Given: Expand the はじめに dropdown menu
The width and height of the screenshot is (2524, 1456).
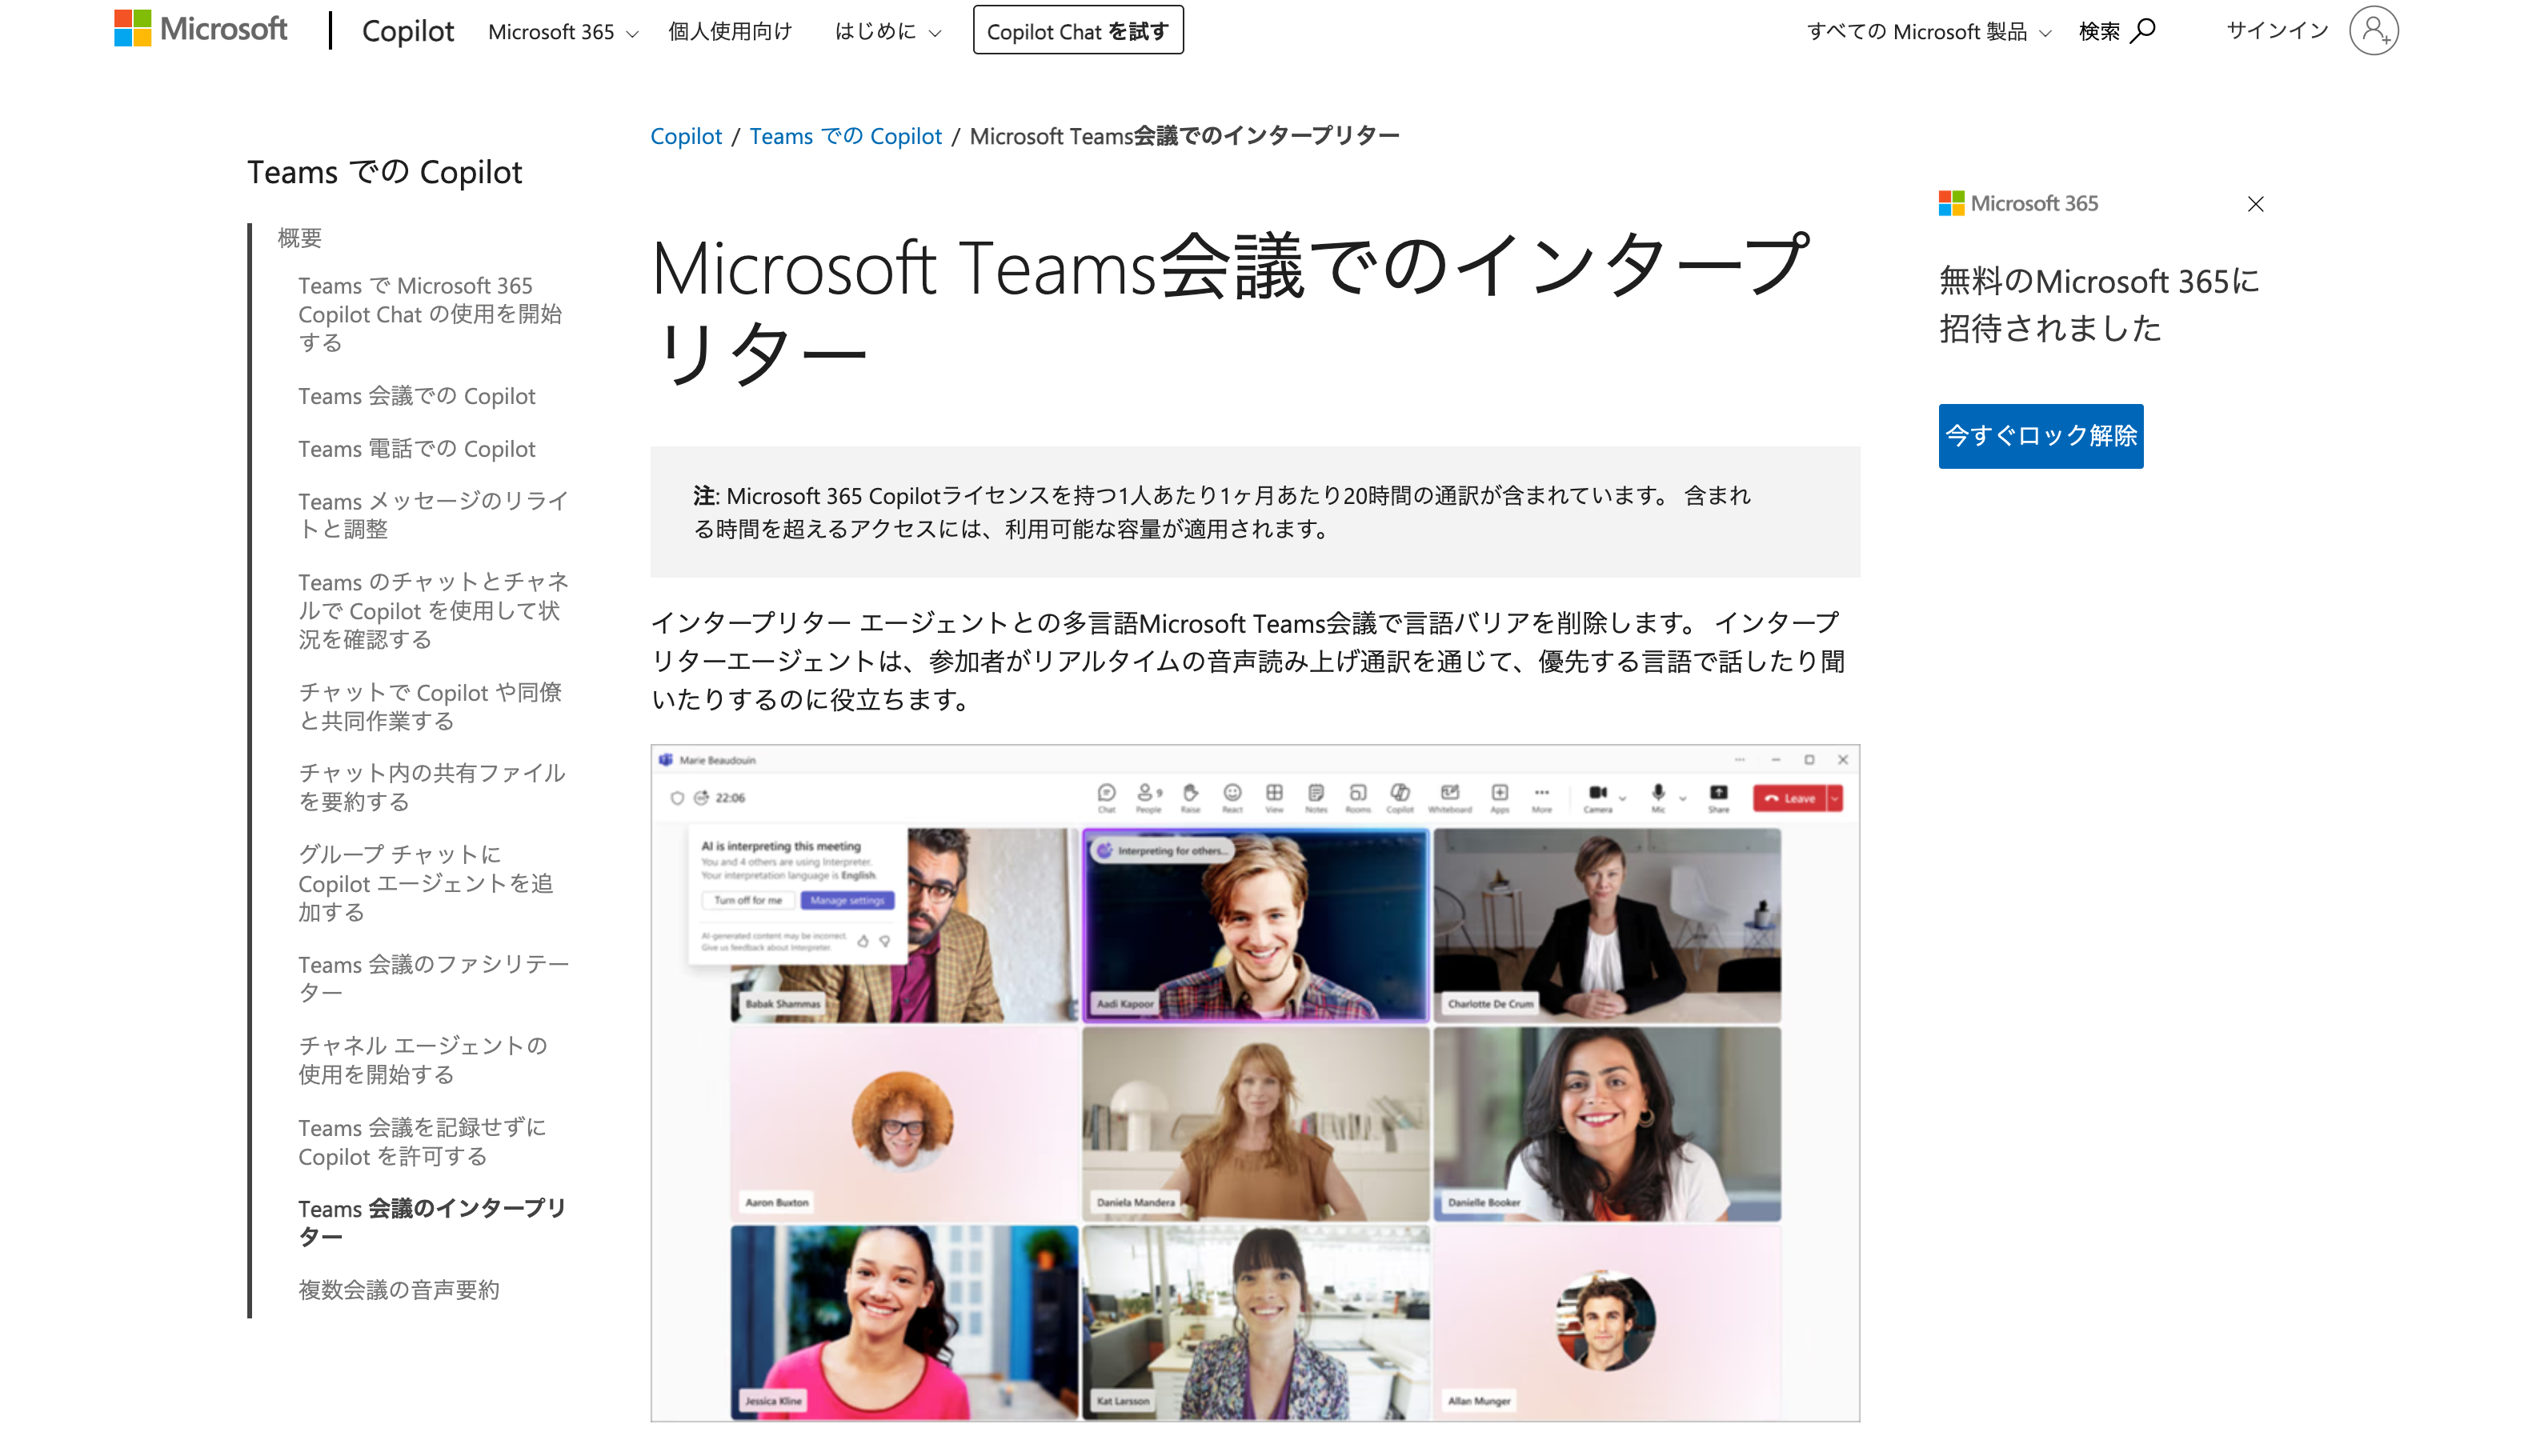Looking at the screenshot, I should pyautogui.click(x=885, y=31).
